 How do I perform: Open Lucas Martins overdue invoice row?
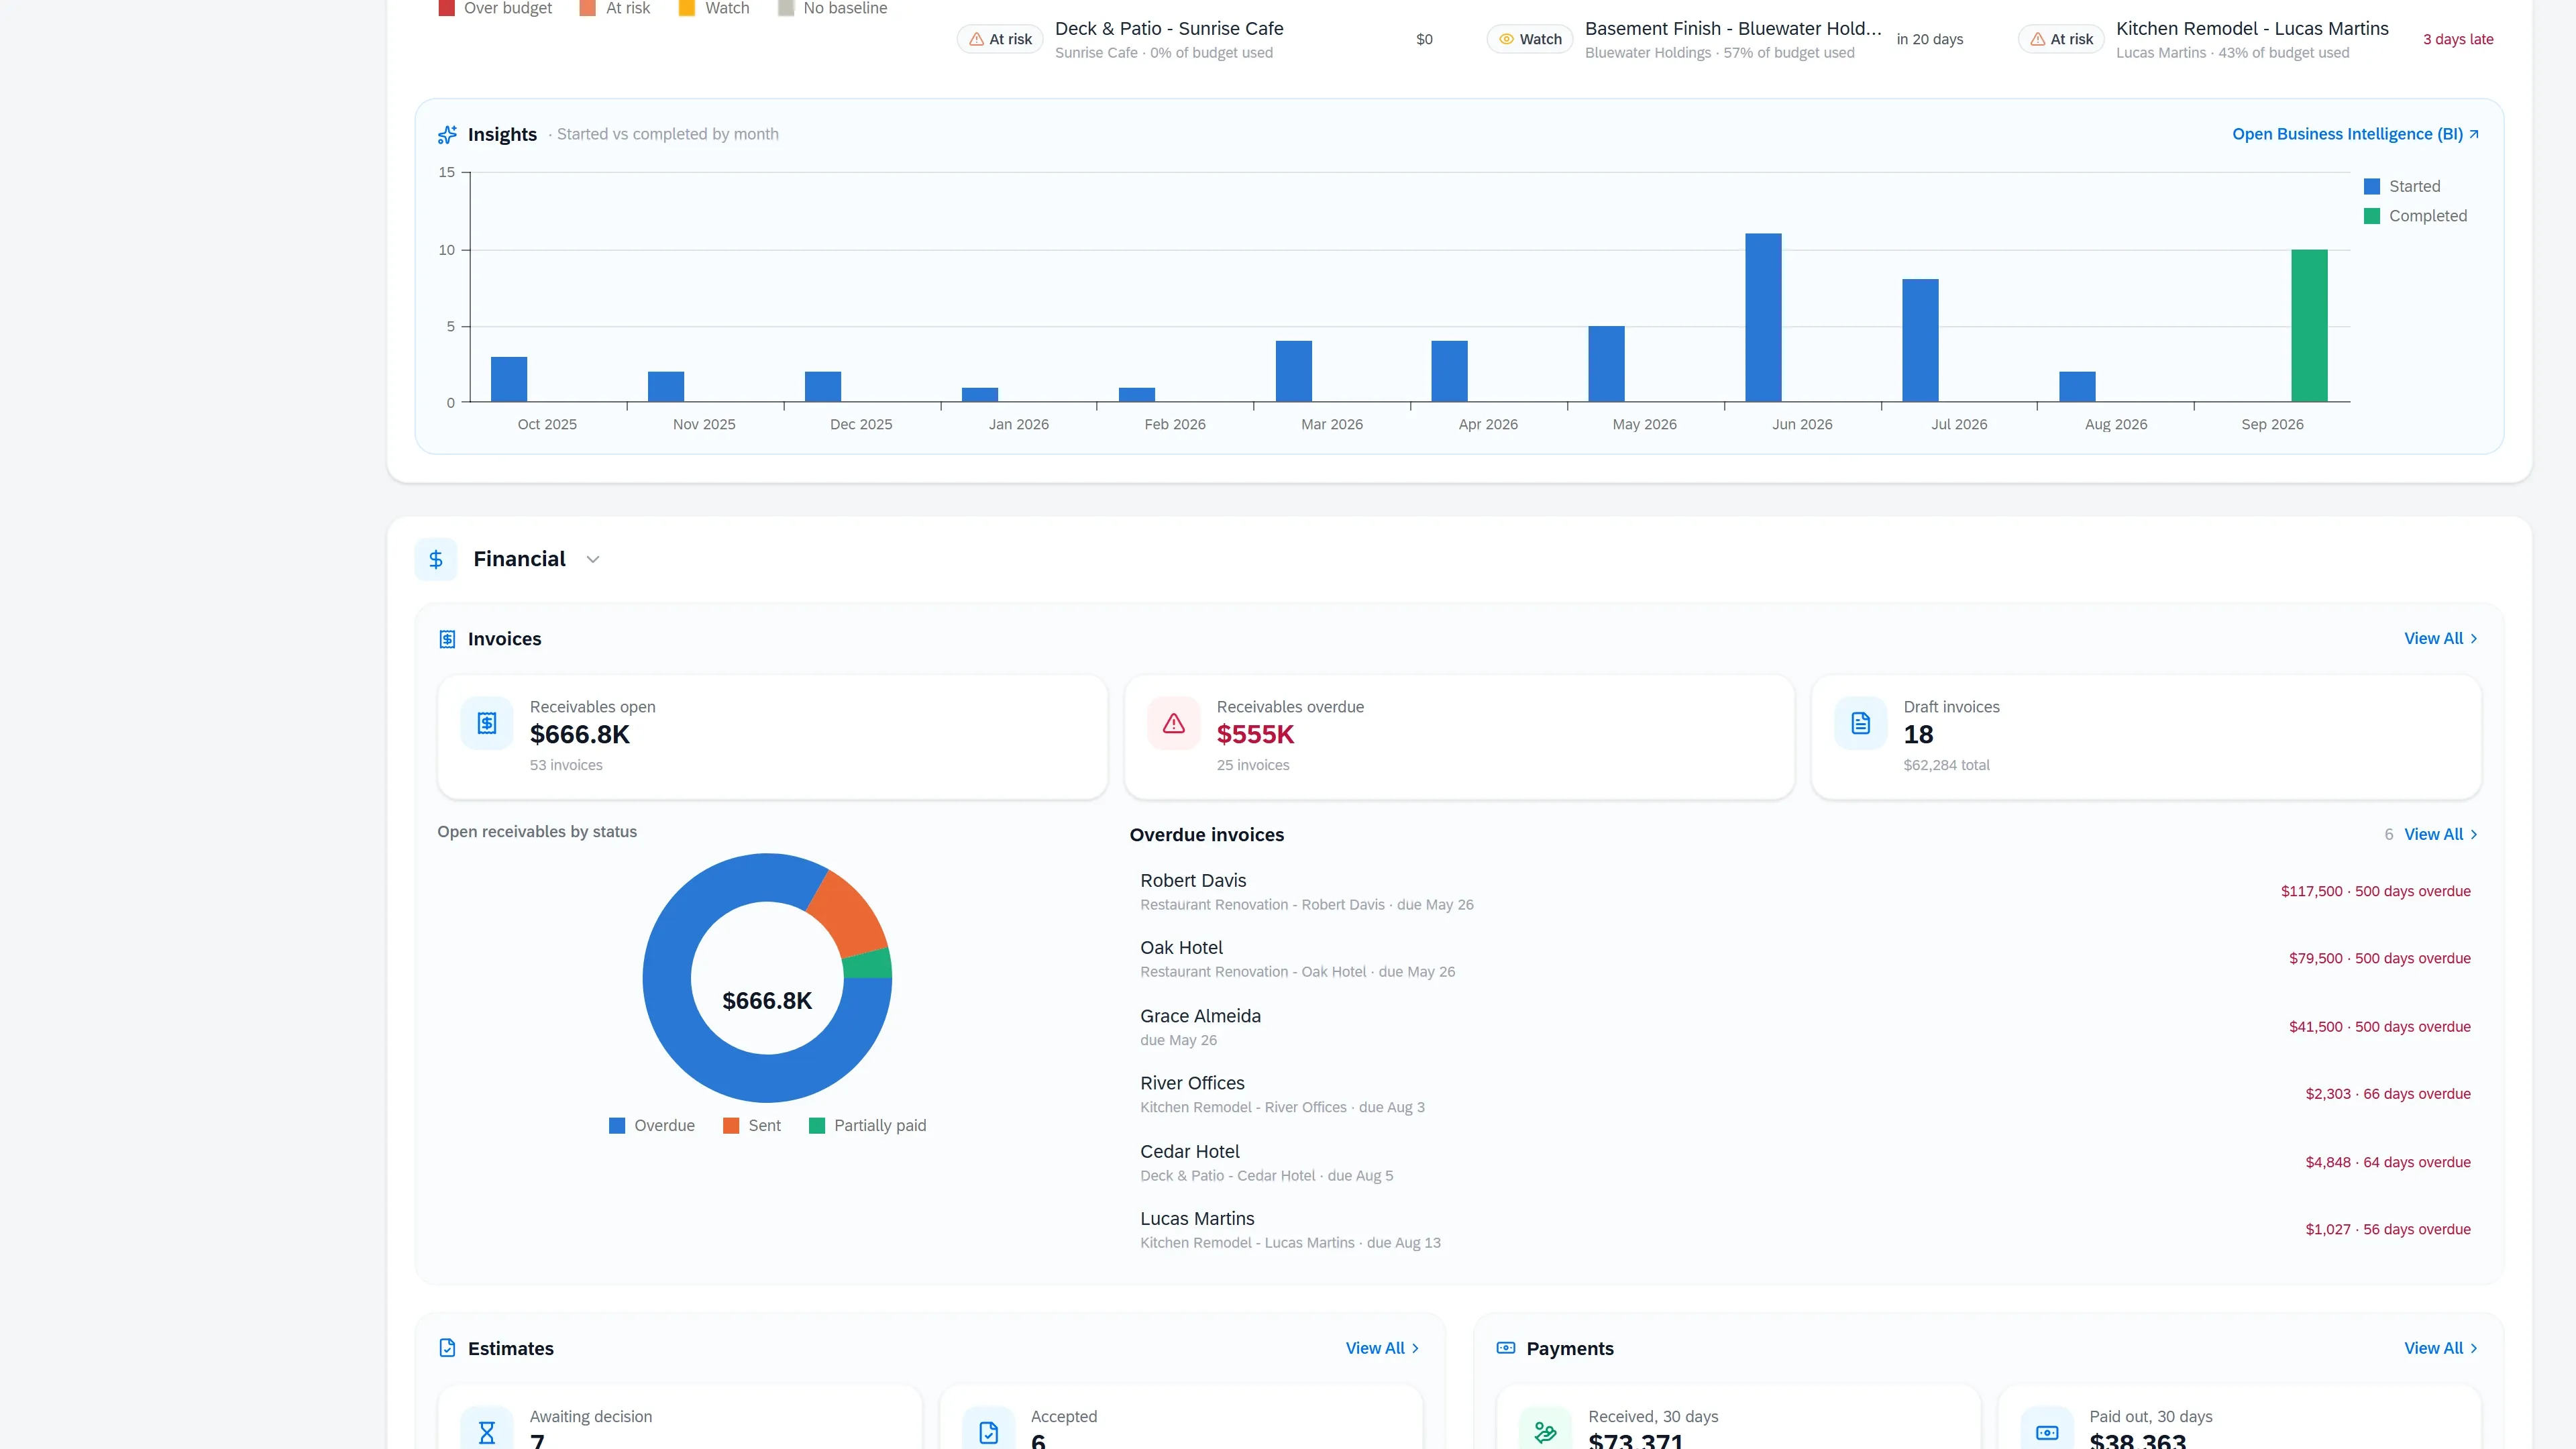pyautogui.click(x=1805, y=1230)
